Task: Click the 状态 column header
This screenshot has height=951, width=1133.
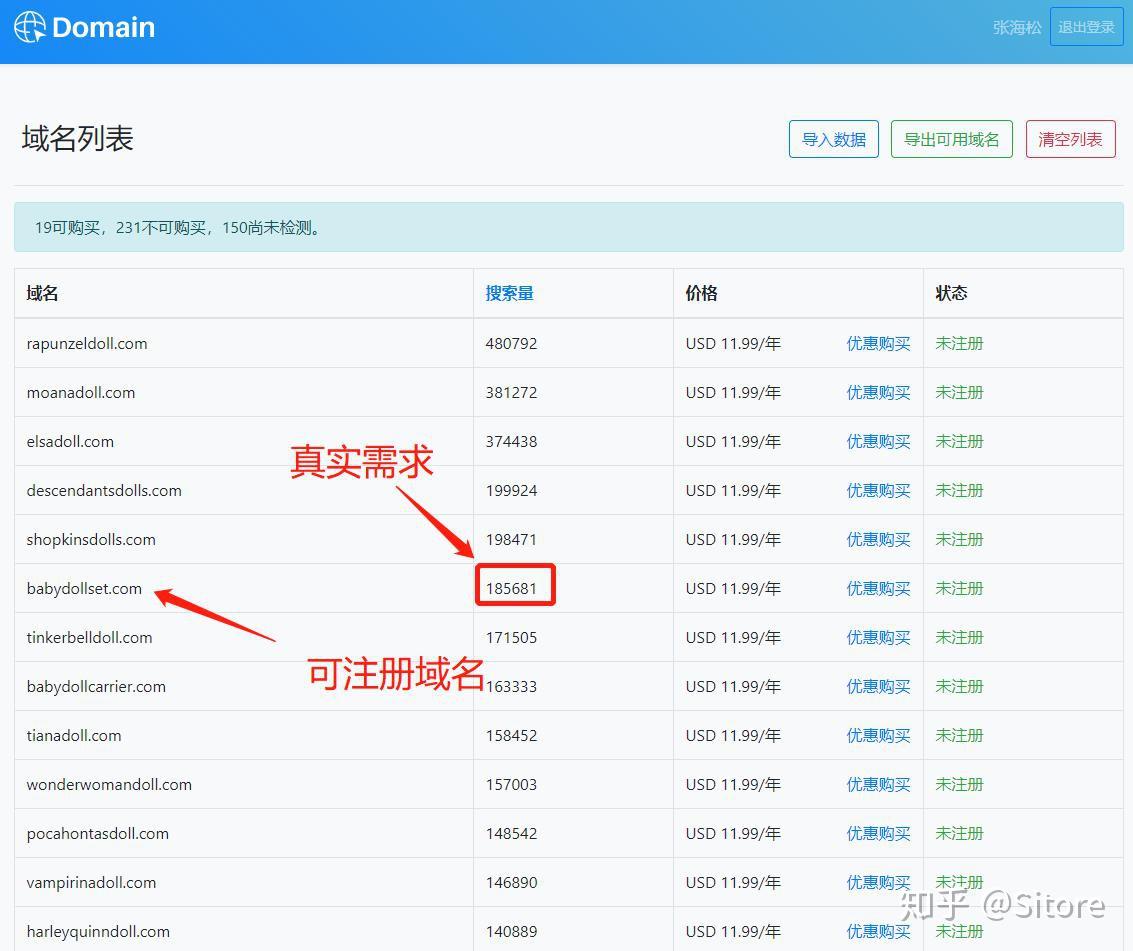Action: tap(951, 293)
